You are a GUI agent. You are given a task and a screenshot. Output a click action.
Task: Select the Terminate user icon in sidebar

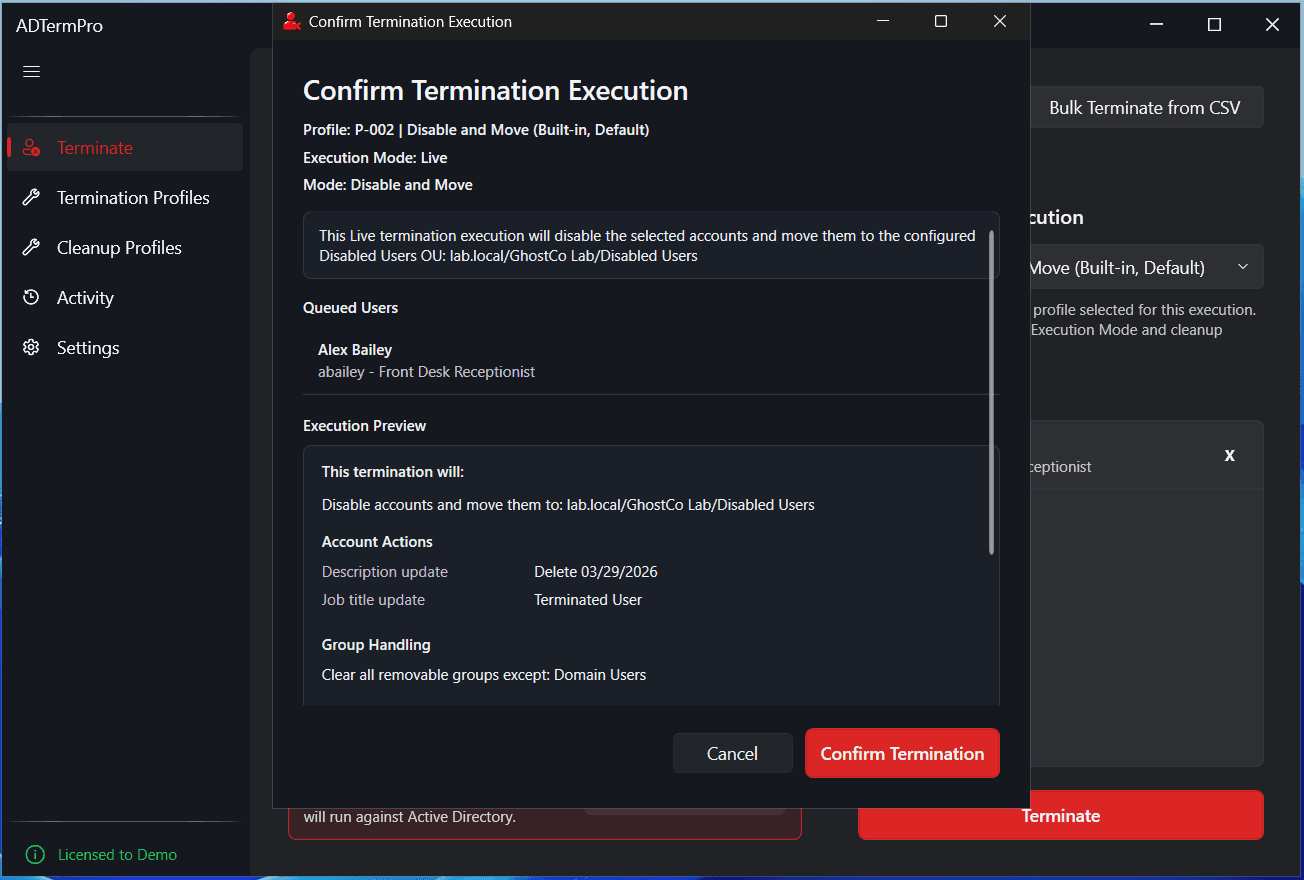click(x=31, y=146)
